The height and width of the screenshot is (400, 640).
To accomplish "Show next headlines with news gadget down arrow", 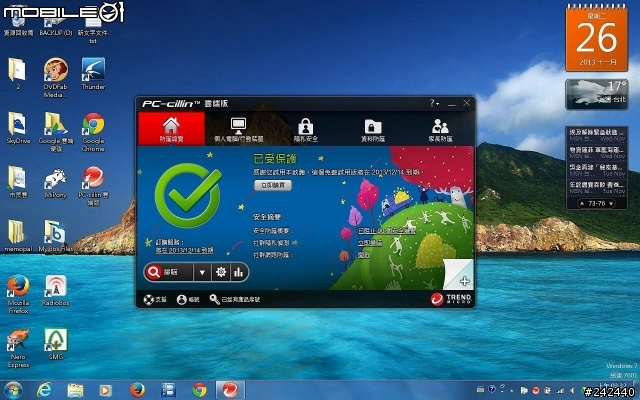I will coord(611,203).
